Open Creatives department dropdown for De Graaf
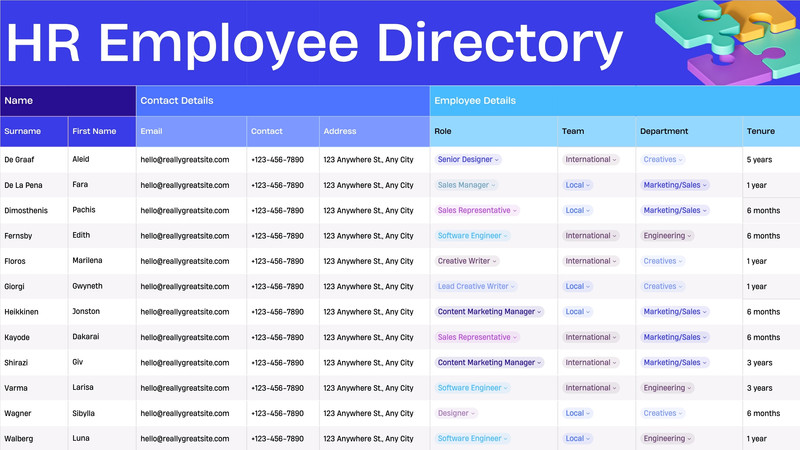The image size is (800, 450). coord(662,160)
